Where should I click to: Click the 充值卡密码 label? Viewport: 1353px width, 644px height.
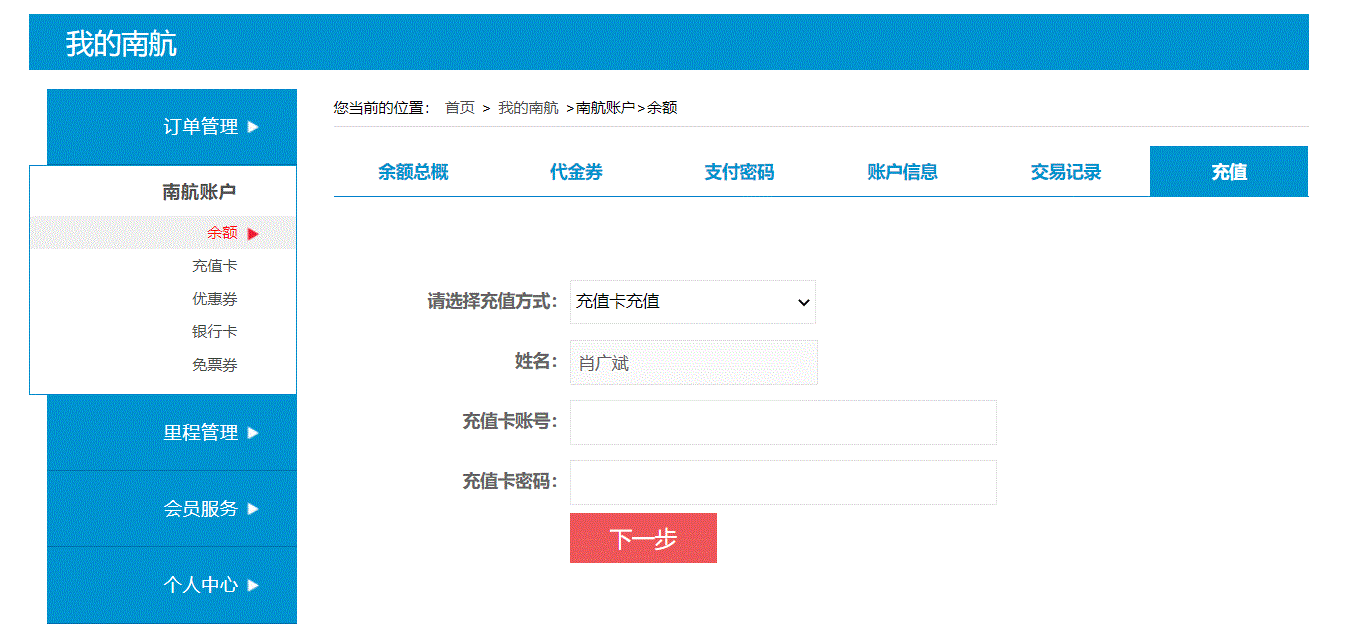point(510,482)
